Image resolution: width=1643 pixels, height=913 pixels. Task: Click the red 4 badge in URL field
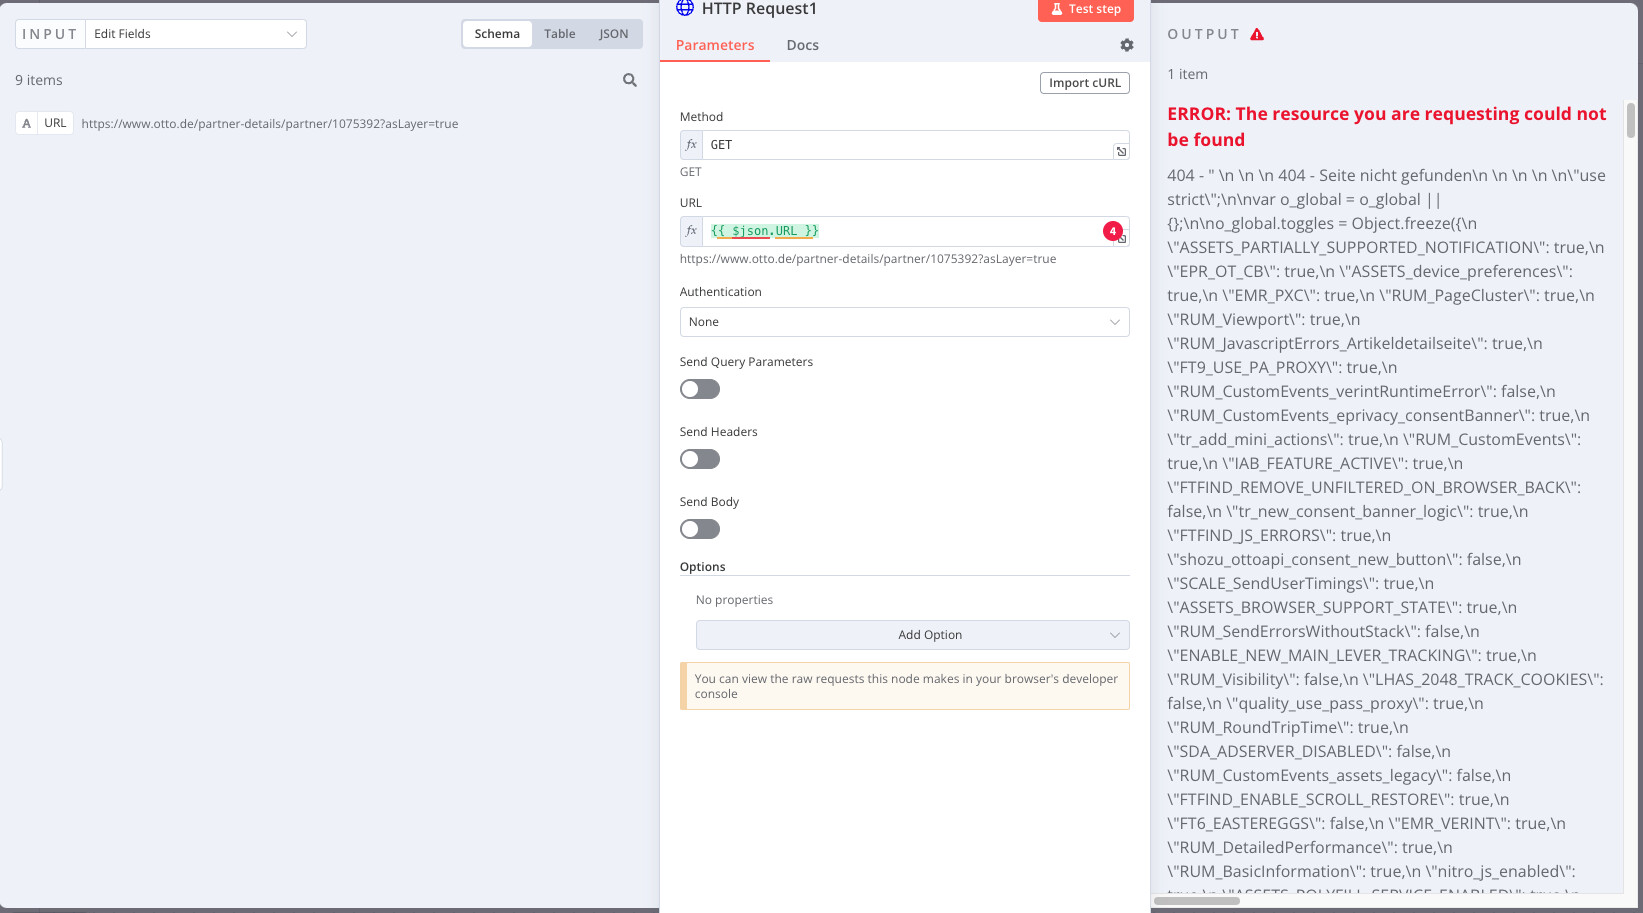[1112, 231]
